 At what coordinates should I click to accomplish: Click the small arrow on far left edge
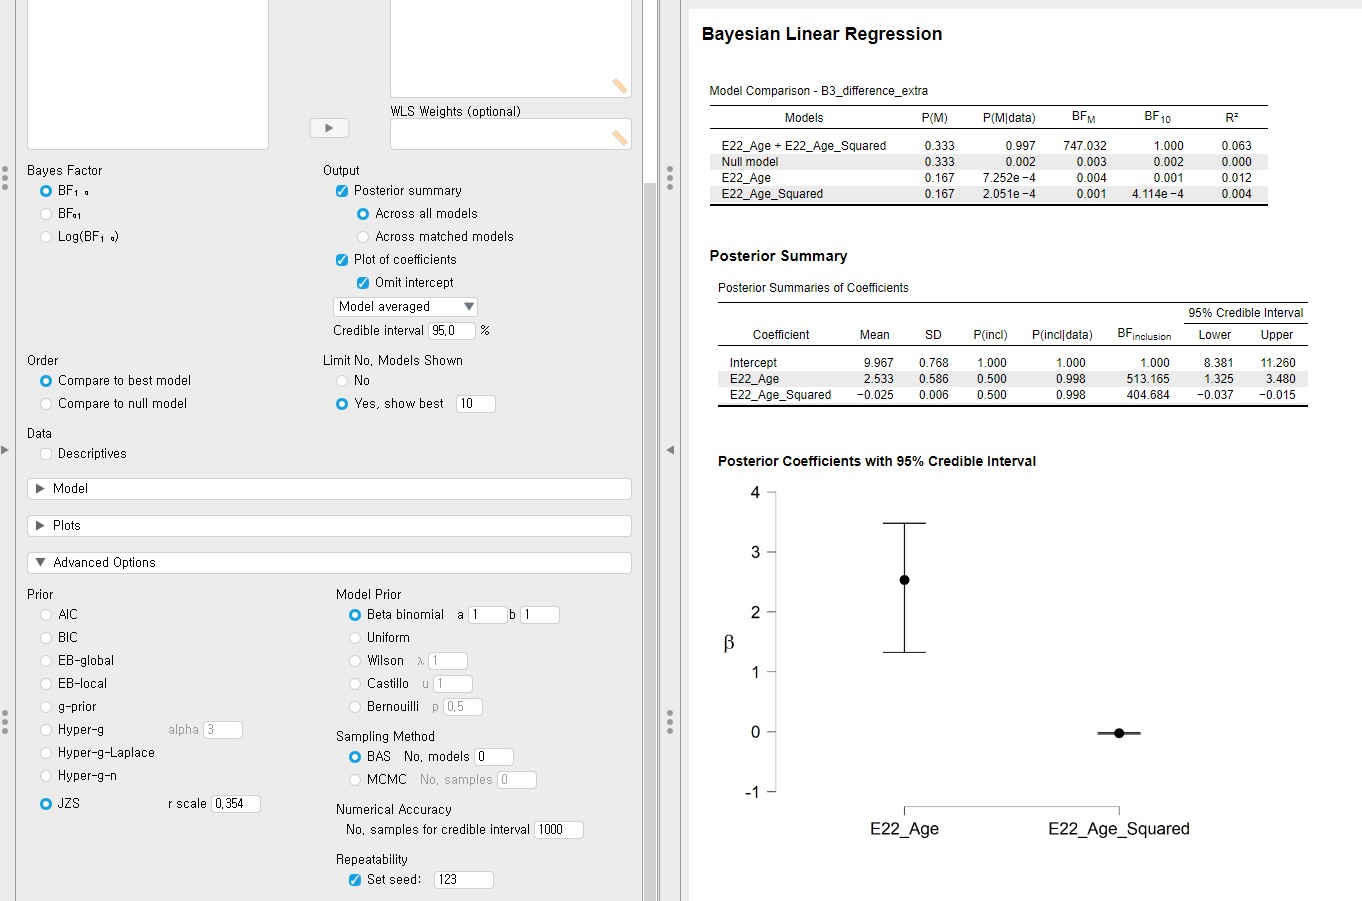click(x=5, y=450)
